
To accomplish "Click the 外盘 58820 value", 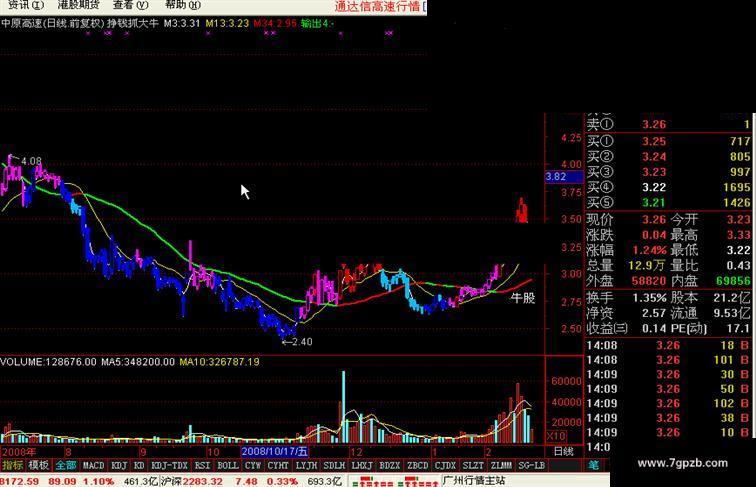I will tap(649, 281).
